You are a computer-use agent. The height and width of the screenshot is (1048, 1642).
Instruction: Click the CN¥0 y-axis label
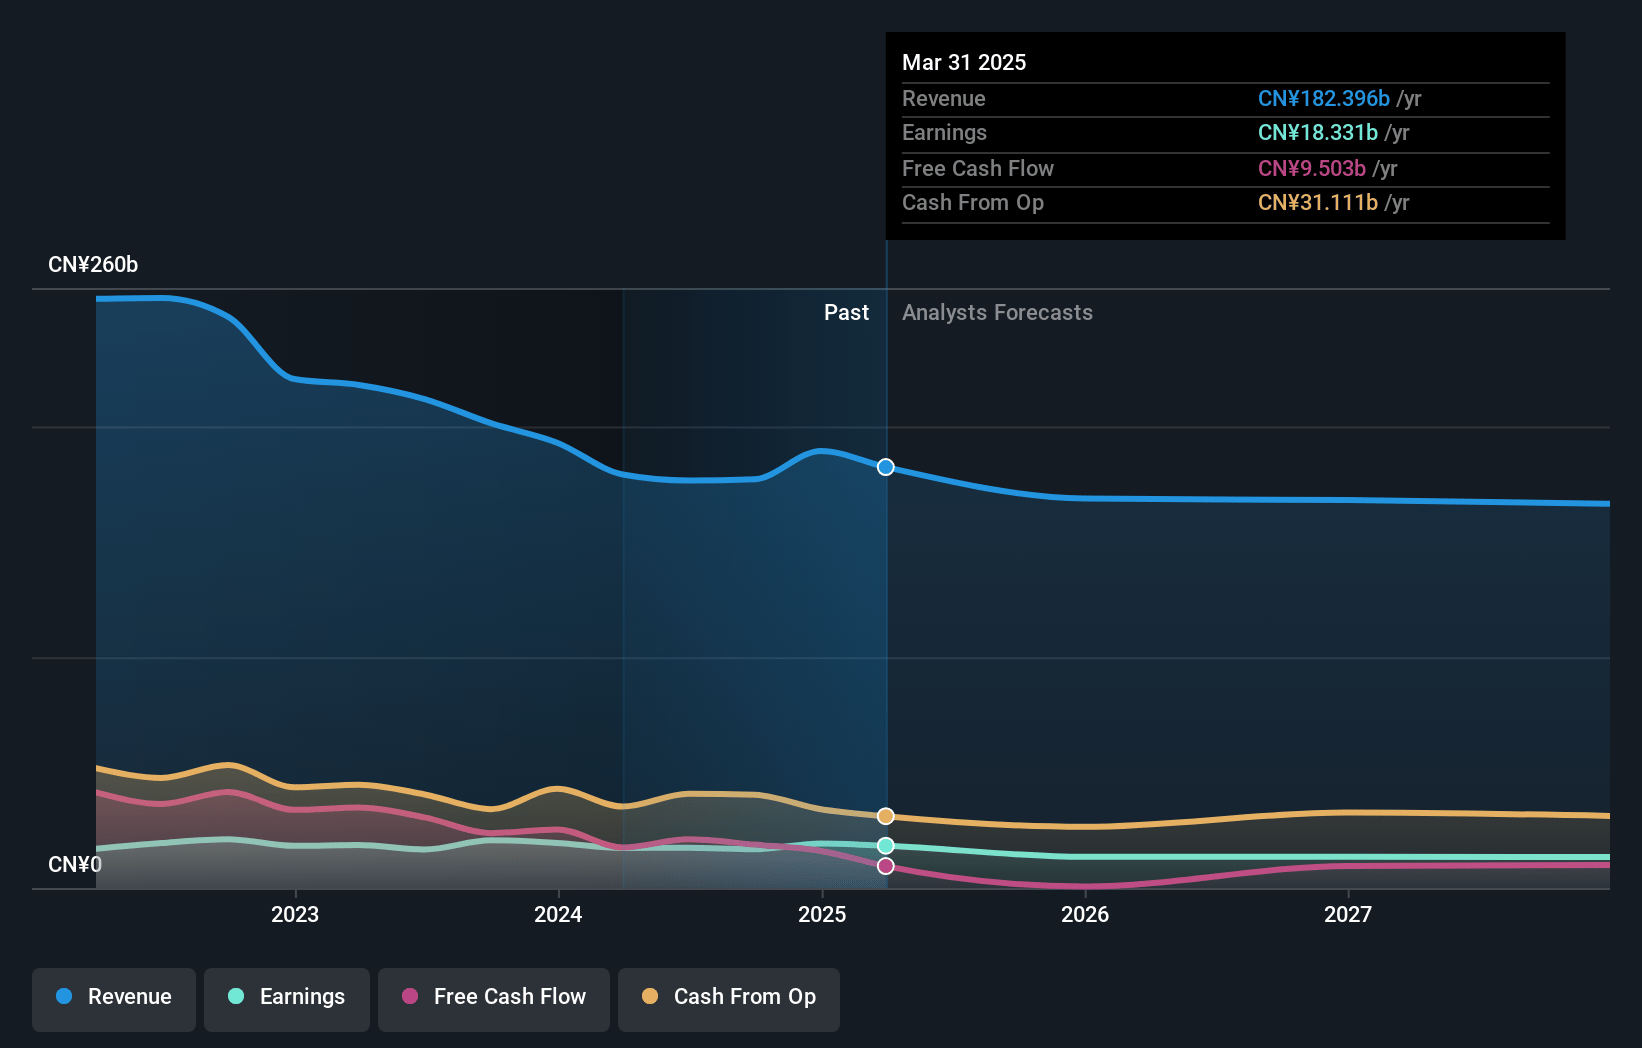[x=75, y=864]
